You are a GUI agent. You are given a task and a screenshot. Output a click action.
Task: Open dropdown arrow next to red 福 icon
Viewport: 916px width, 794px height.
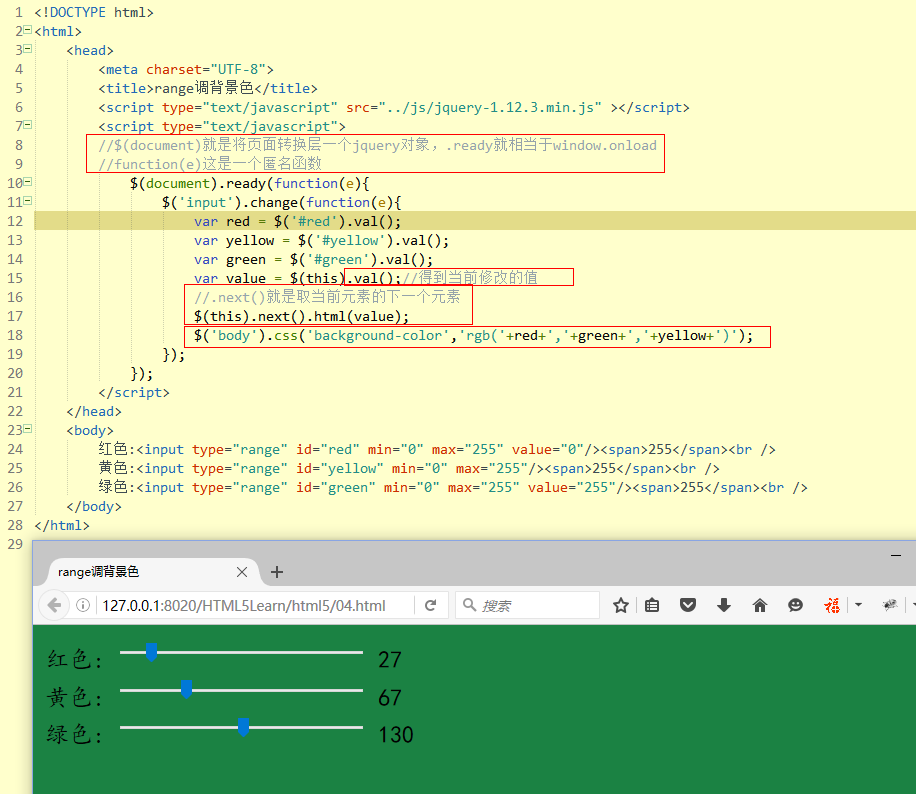point(858,605)
